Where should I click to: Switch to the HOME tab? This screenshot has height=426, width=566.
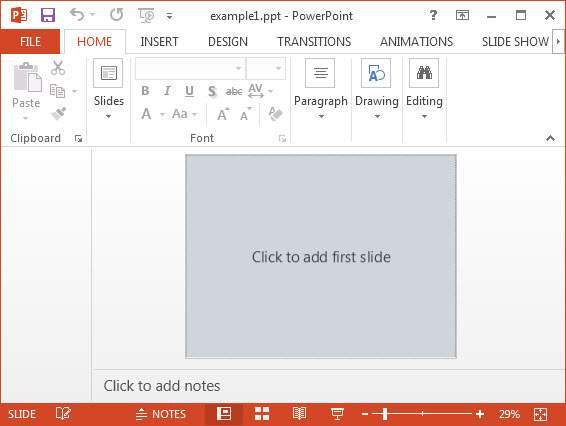point(95,42)
